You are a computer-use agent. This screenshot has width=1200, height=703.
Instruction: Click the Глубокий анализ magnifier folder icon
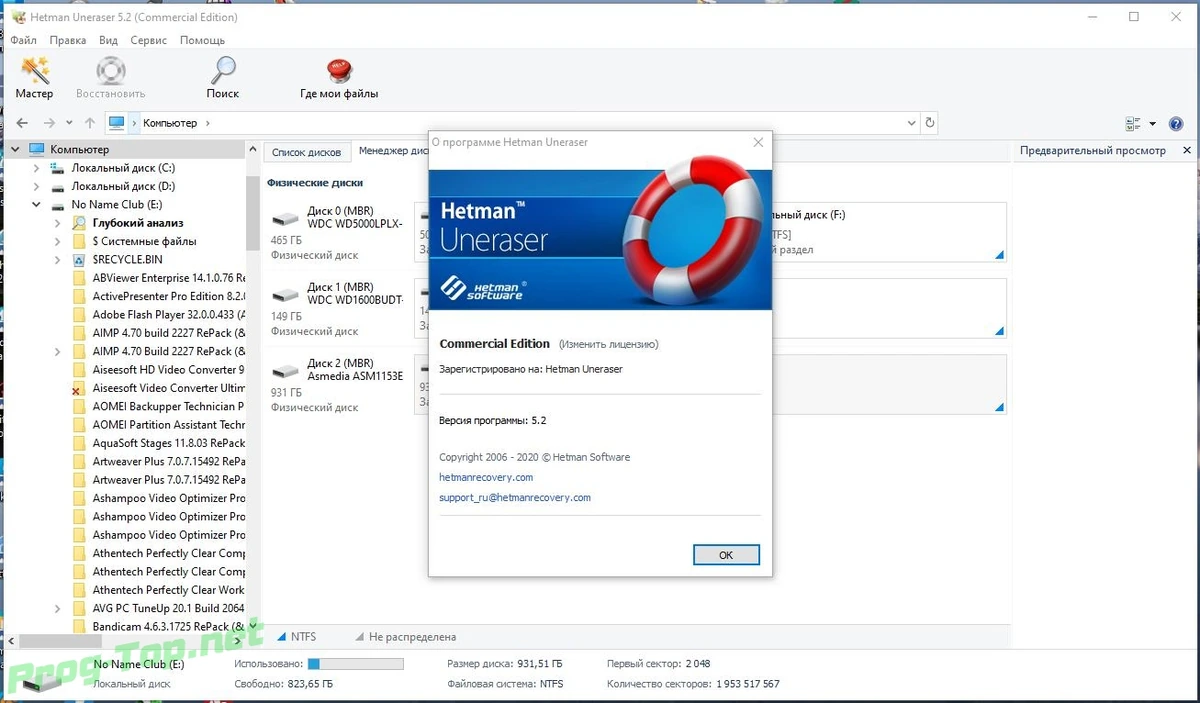coord(80,223)
